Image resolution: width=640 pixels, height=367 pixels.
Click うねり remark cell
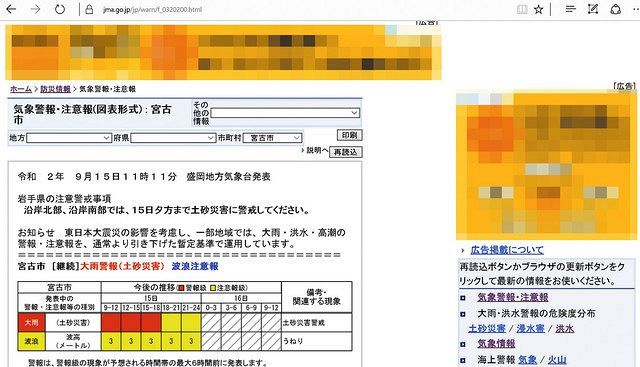tap(316, 341)
